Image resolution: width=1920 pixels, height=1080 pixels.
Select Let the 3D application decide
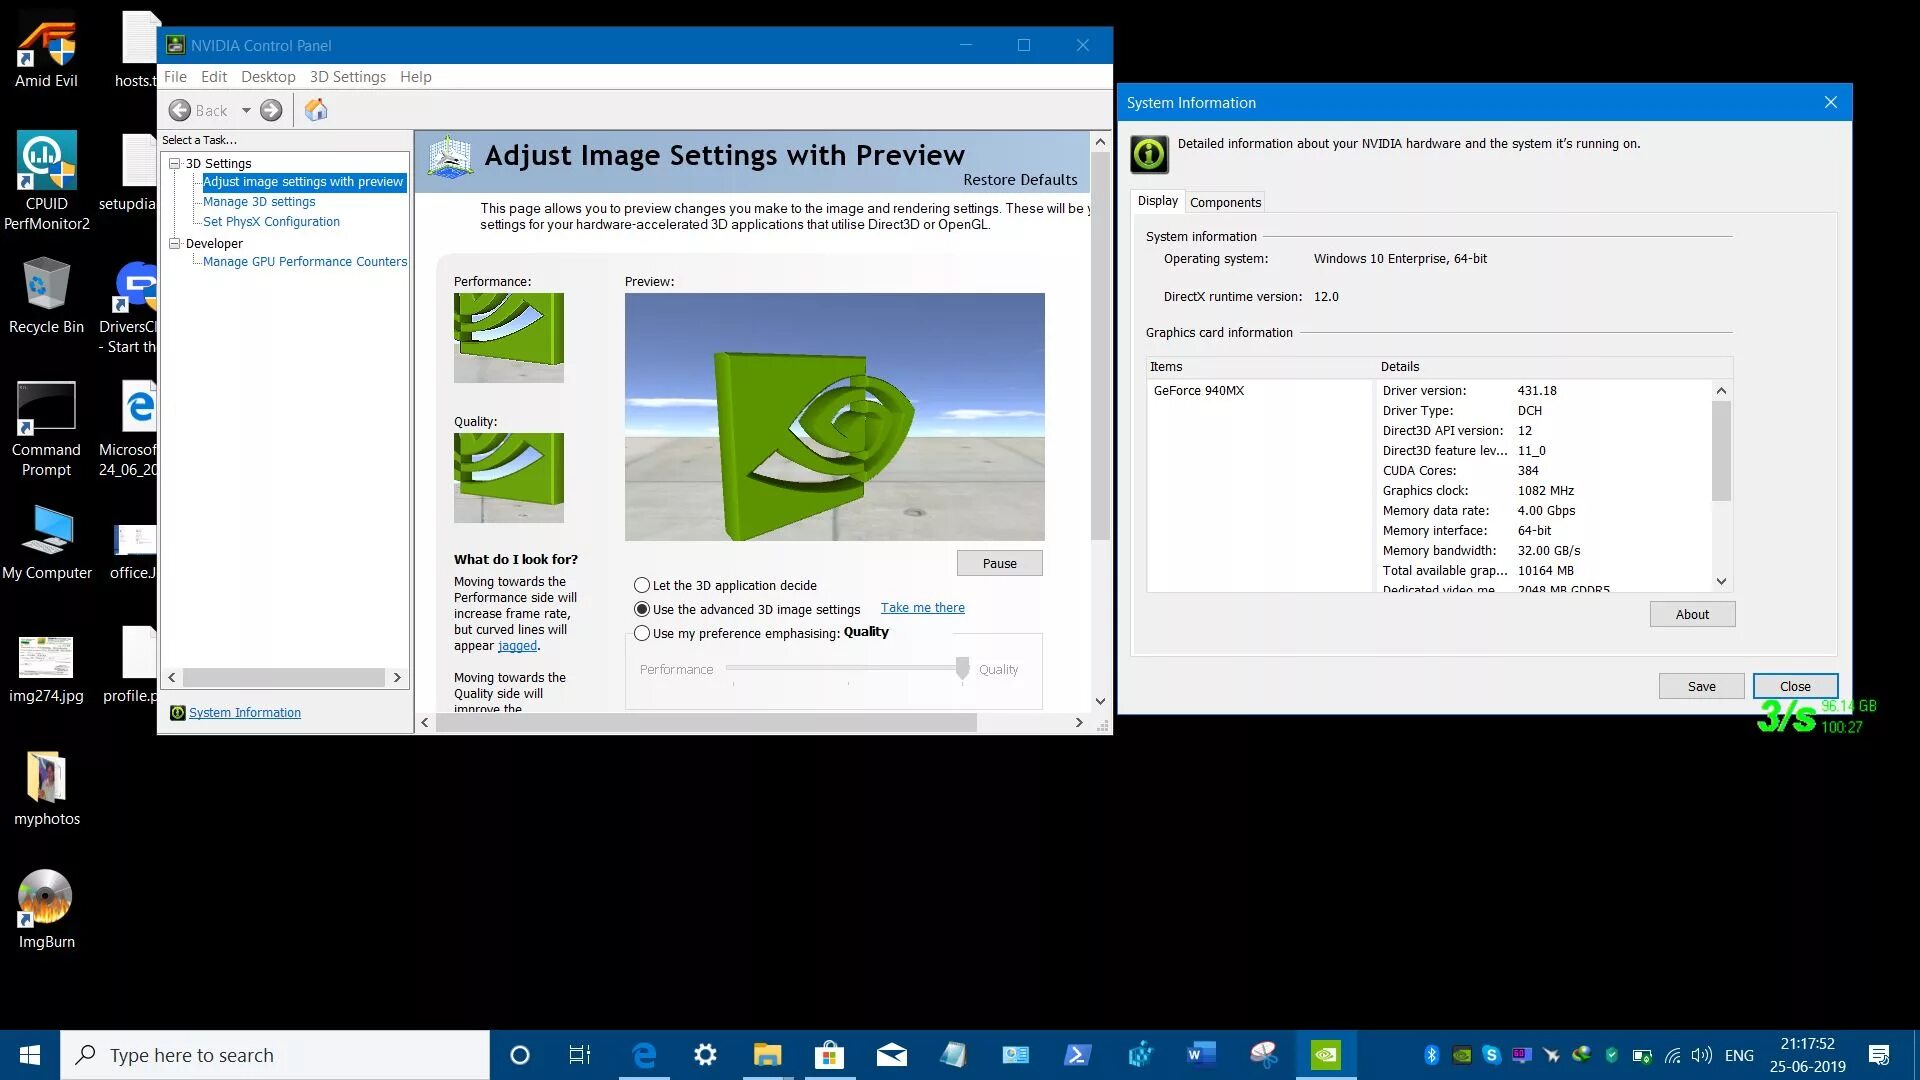point(642,585)
